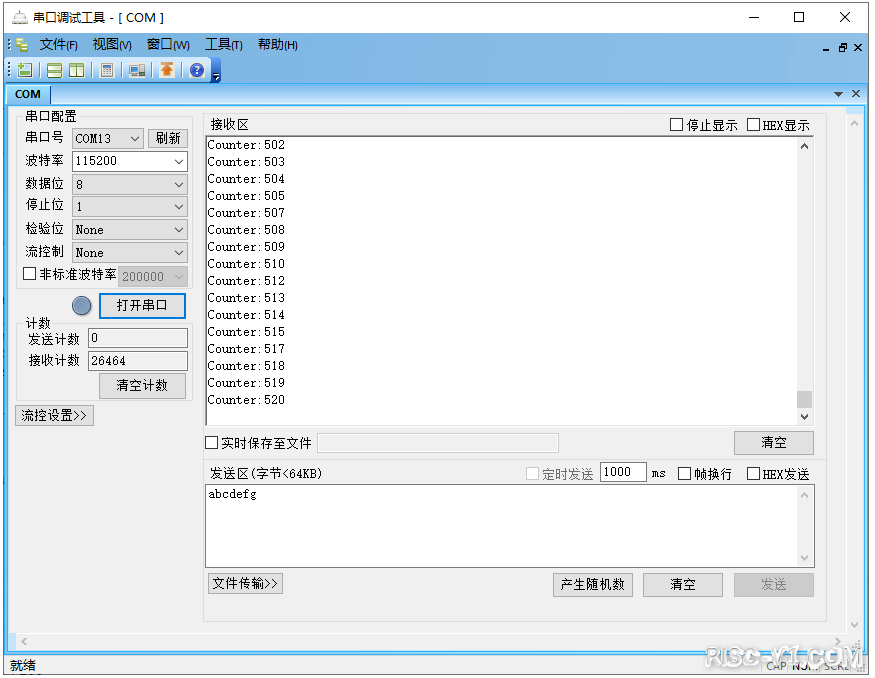Expand 流控设置>> section

point(54,415)
